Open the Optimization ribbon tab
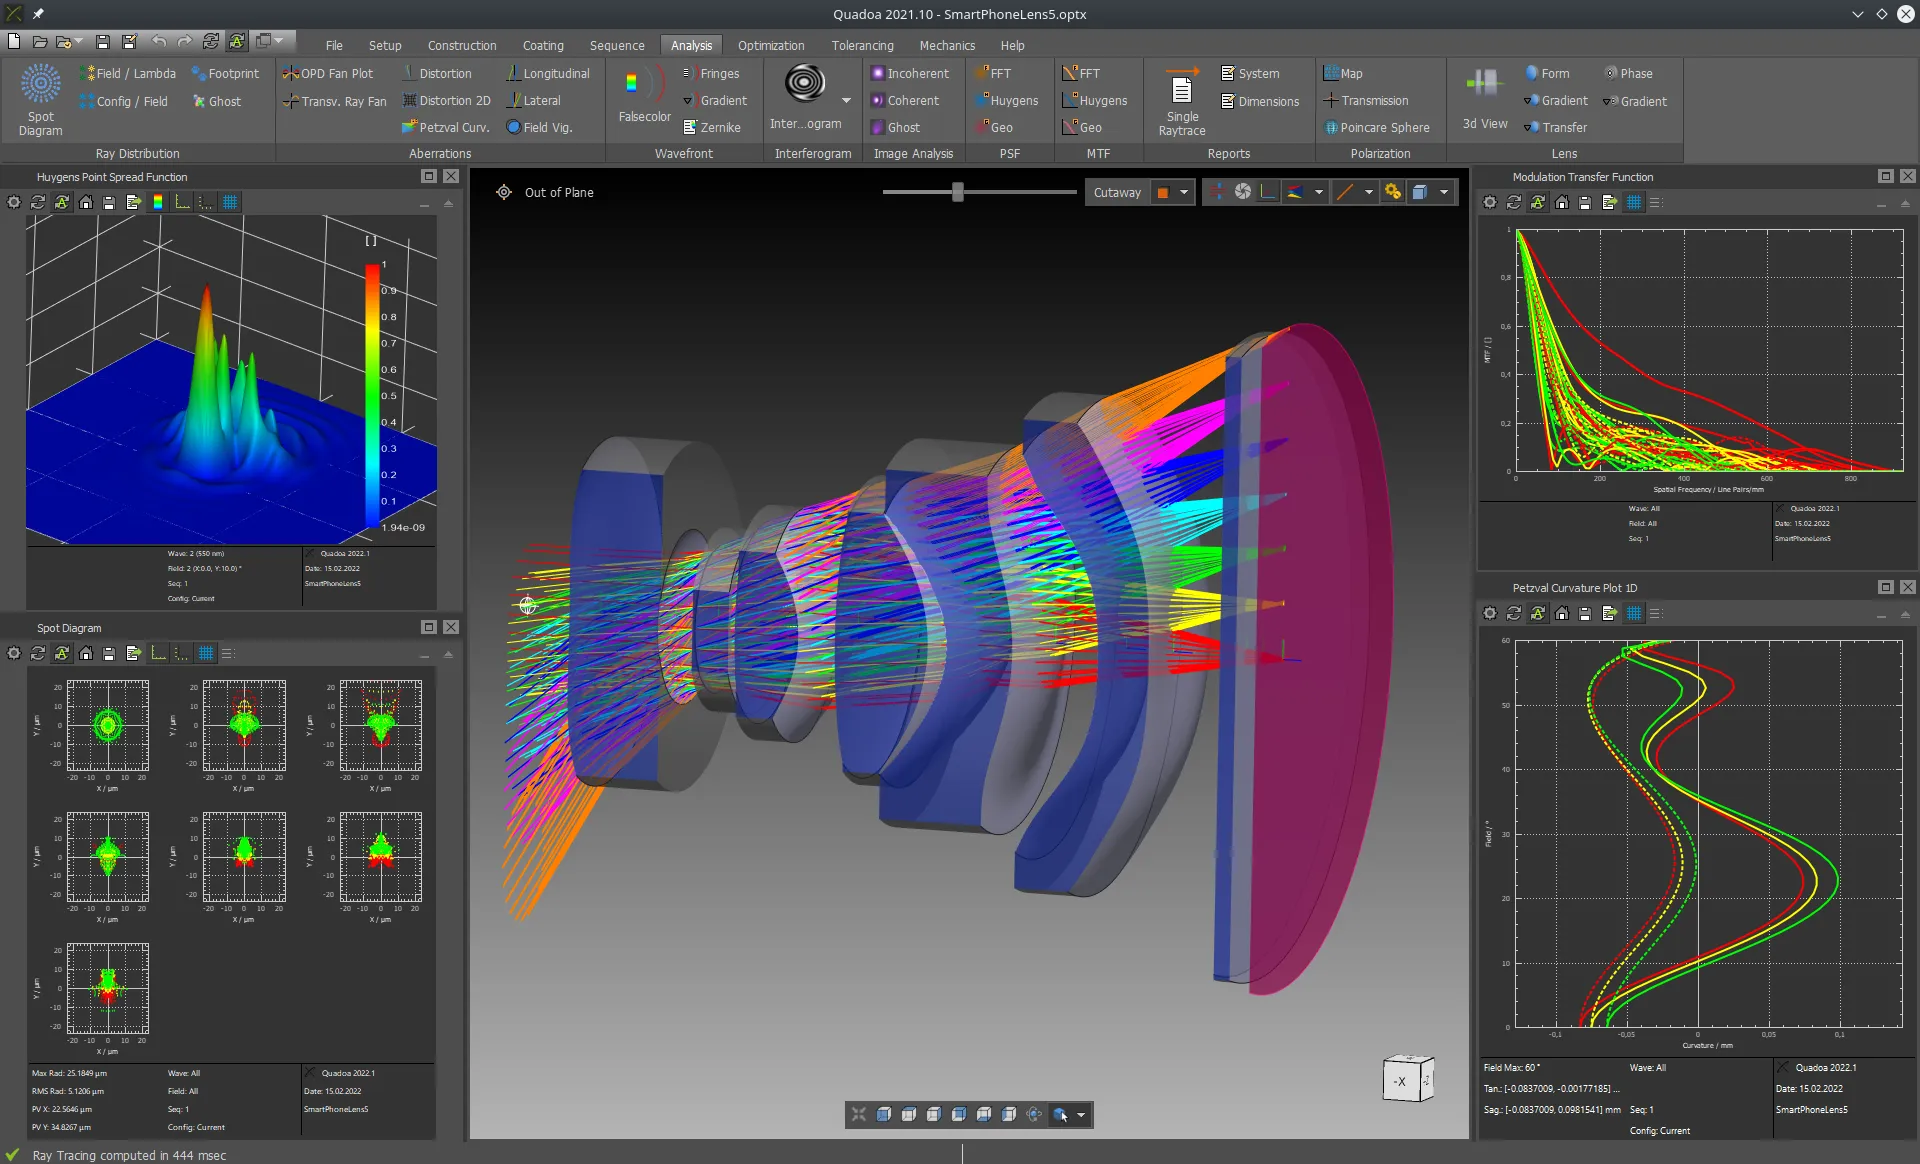 click(x=770, y=45)
